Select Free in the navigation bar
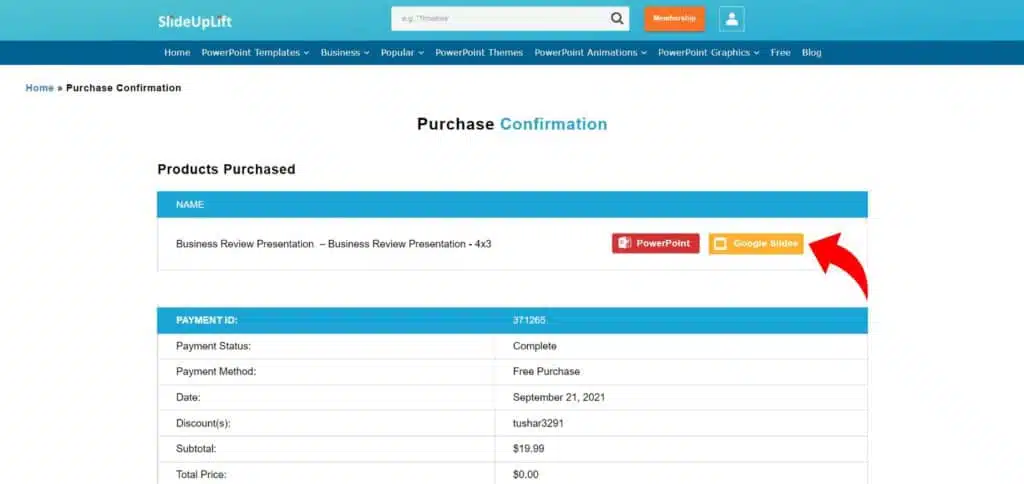The image size is (1024, 484). 780,53
